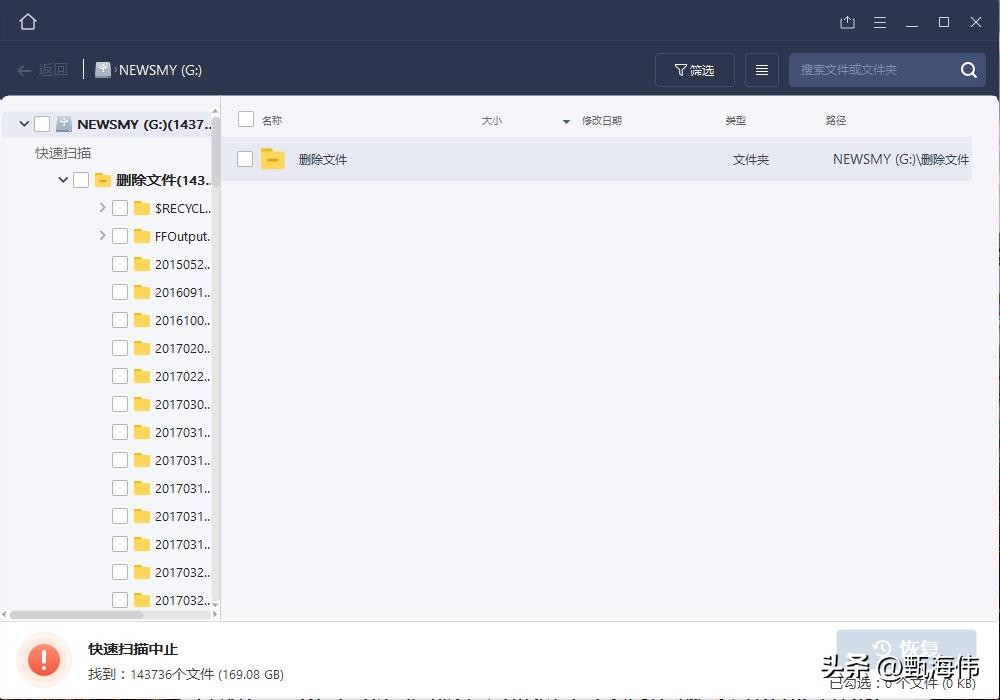The width and height of the screenshot is (1000, 700).
Task: Click the home icon in title bar
Action: pyautogui.click(x=27, y=21)
